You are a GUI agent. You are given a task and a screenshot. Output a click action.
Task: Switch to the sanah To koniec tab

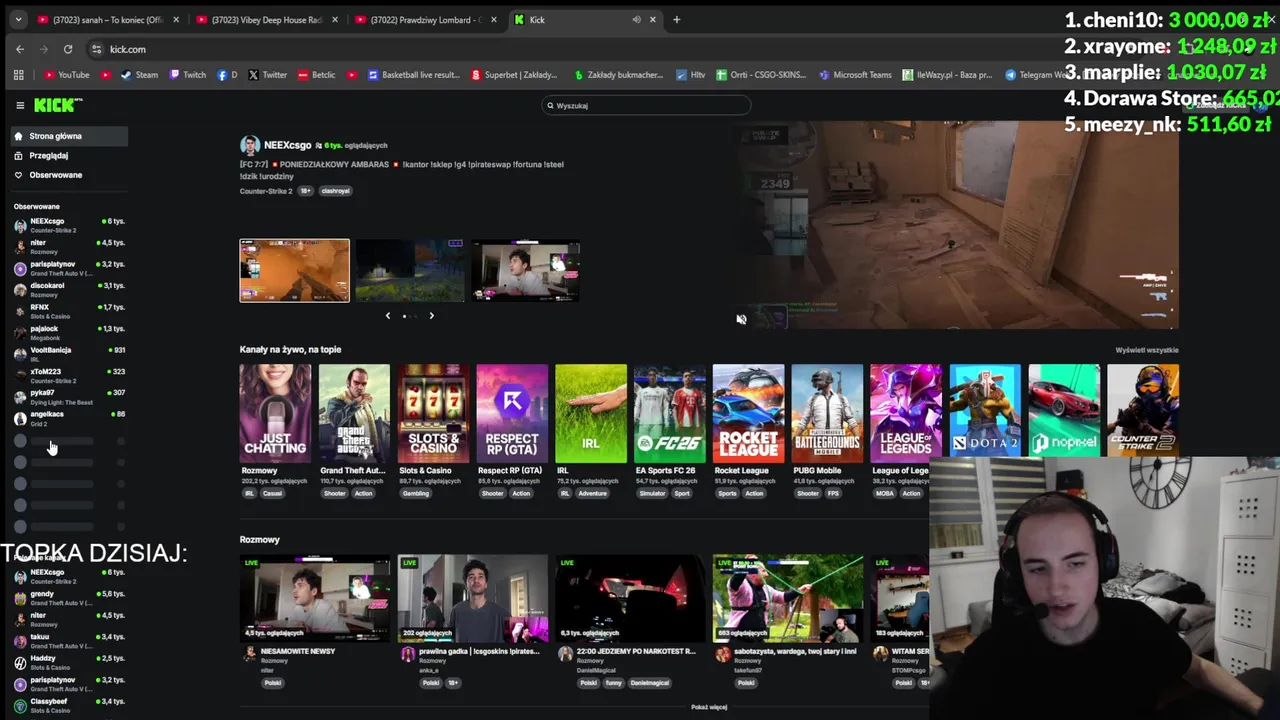pyautogui.click(x=108, y=19)
